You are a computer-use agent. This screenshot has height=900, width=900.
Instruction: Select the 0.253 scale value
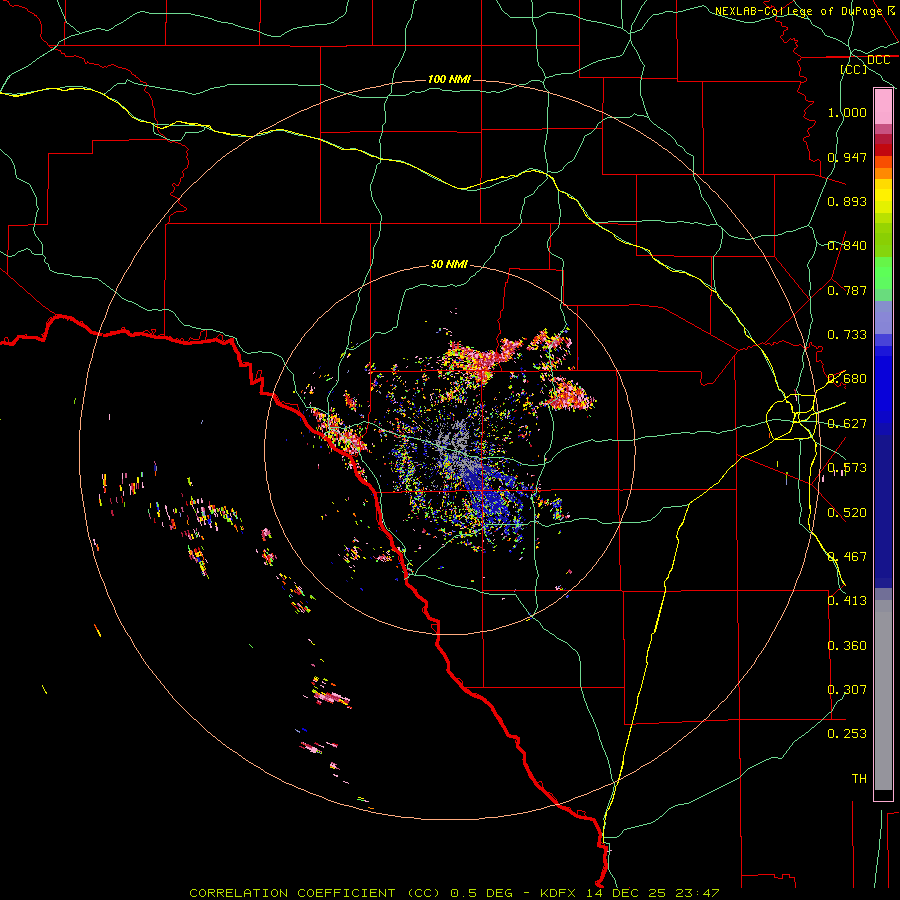pos(847,734)
